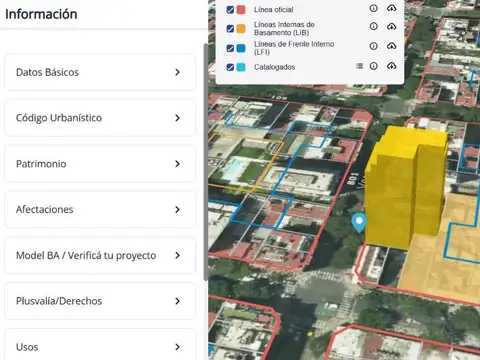Image resolution: width=480 pixels, height=360 pixels.
Task: Disable the Catalogados layer checkbox
Action: click(230, 67)
